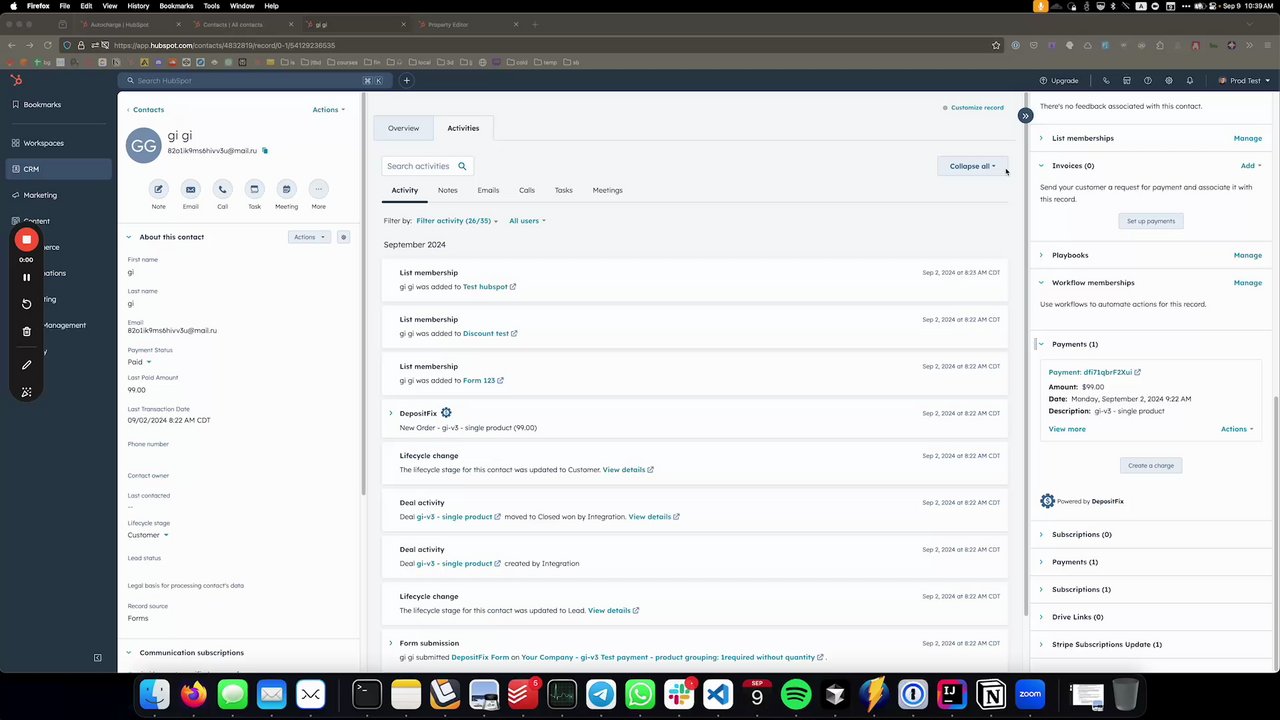Open the marketplace icon in top bar
The width and height of the screenshot is (1280, 720).
click(x=1127, y=80)
